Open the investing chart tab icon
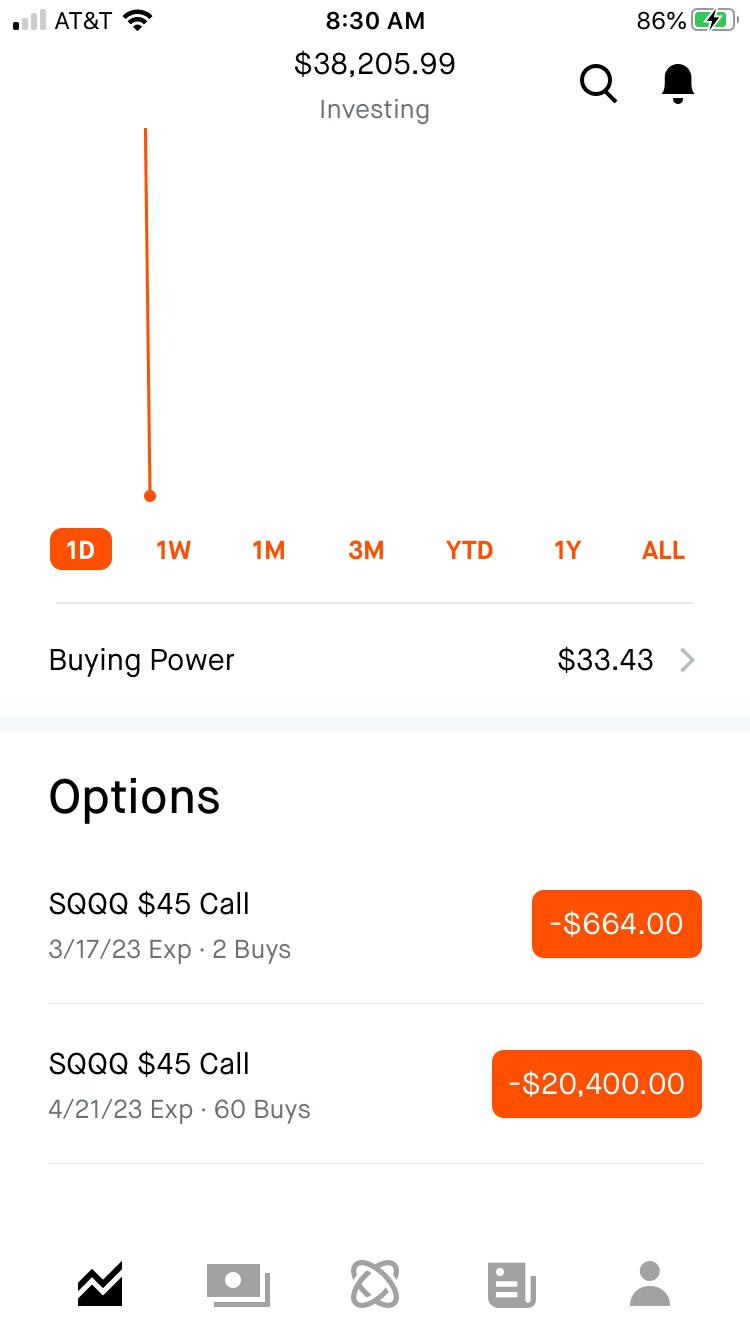Screen dimensions: 750x1334 (100, 1284)
